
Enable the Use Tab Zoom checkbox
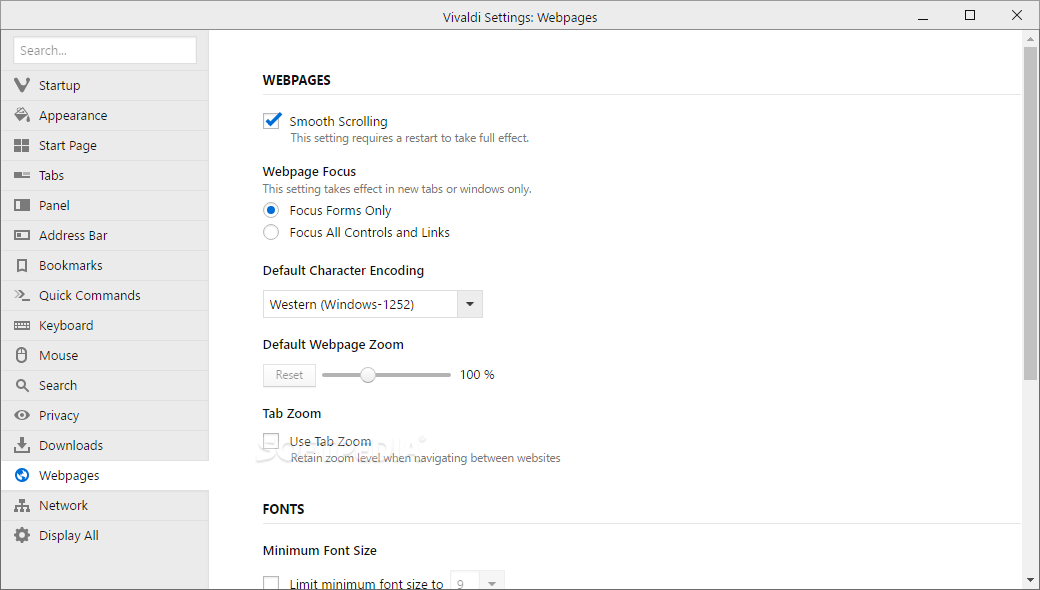coord(271,441)
